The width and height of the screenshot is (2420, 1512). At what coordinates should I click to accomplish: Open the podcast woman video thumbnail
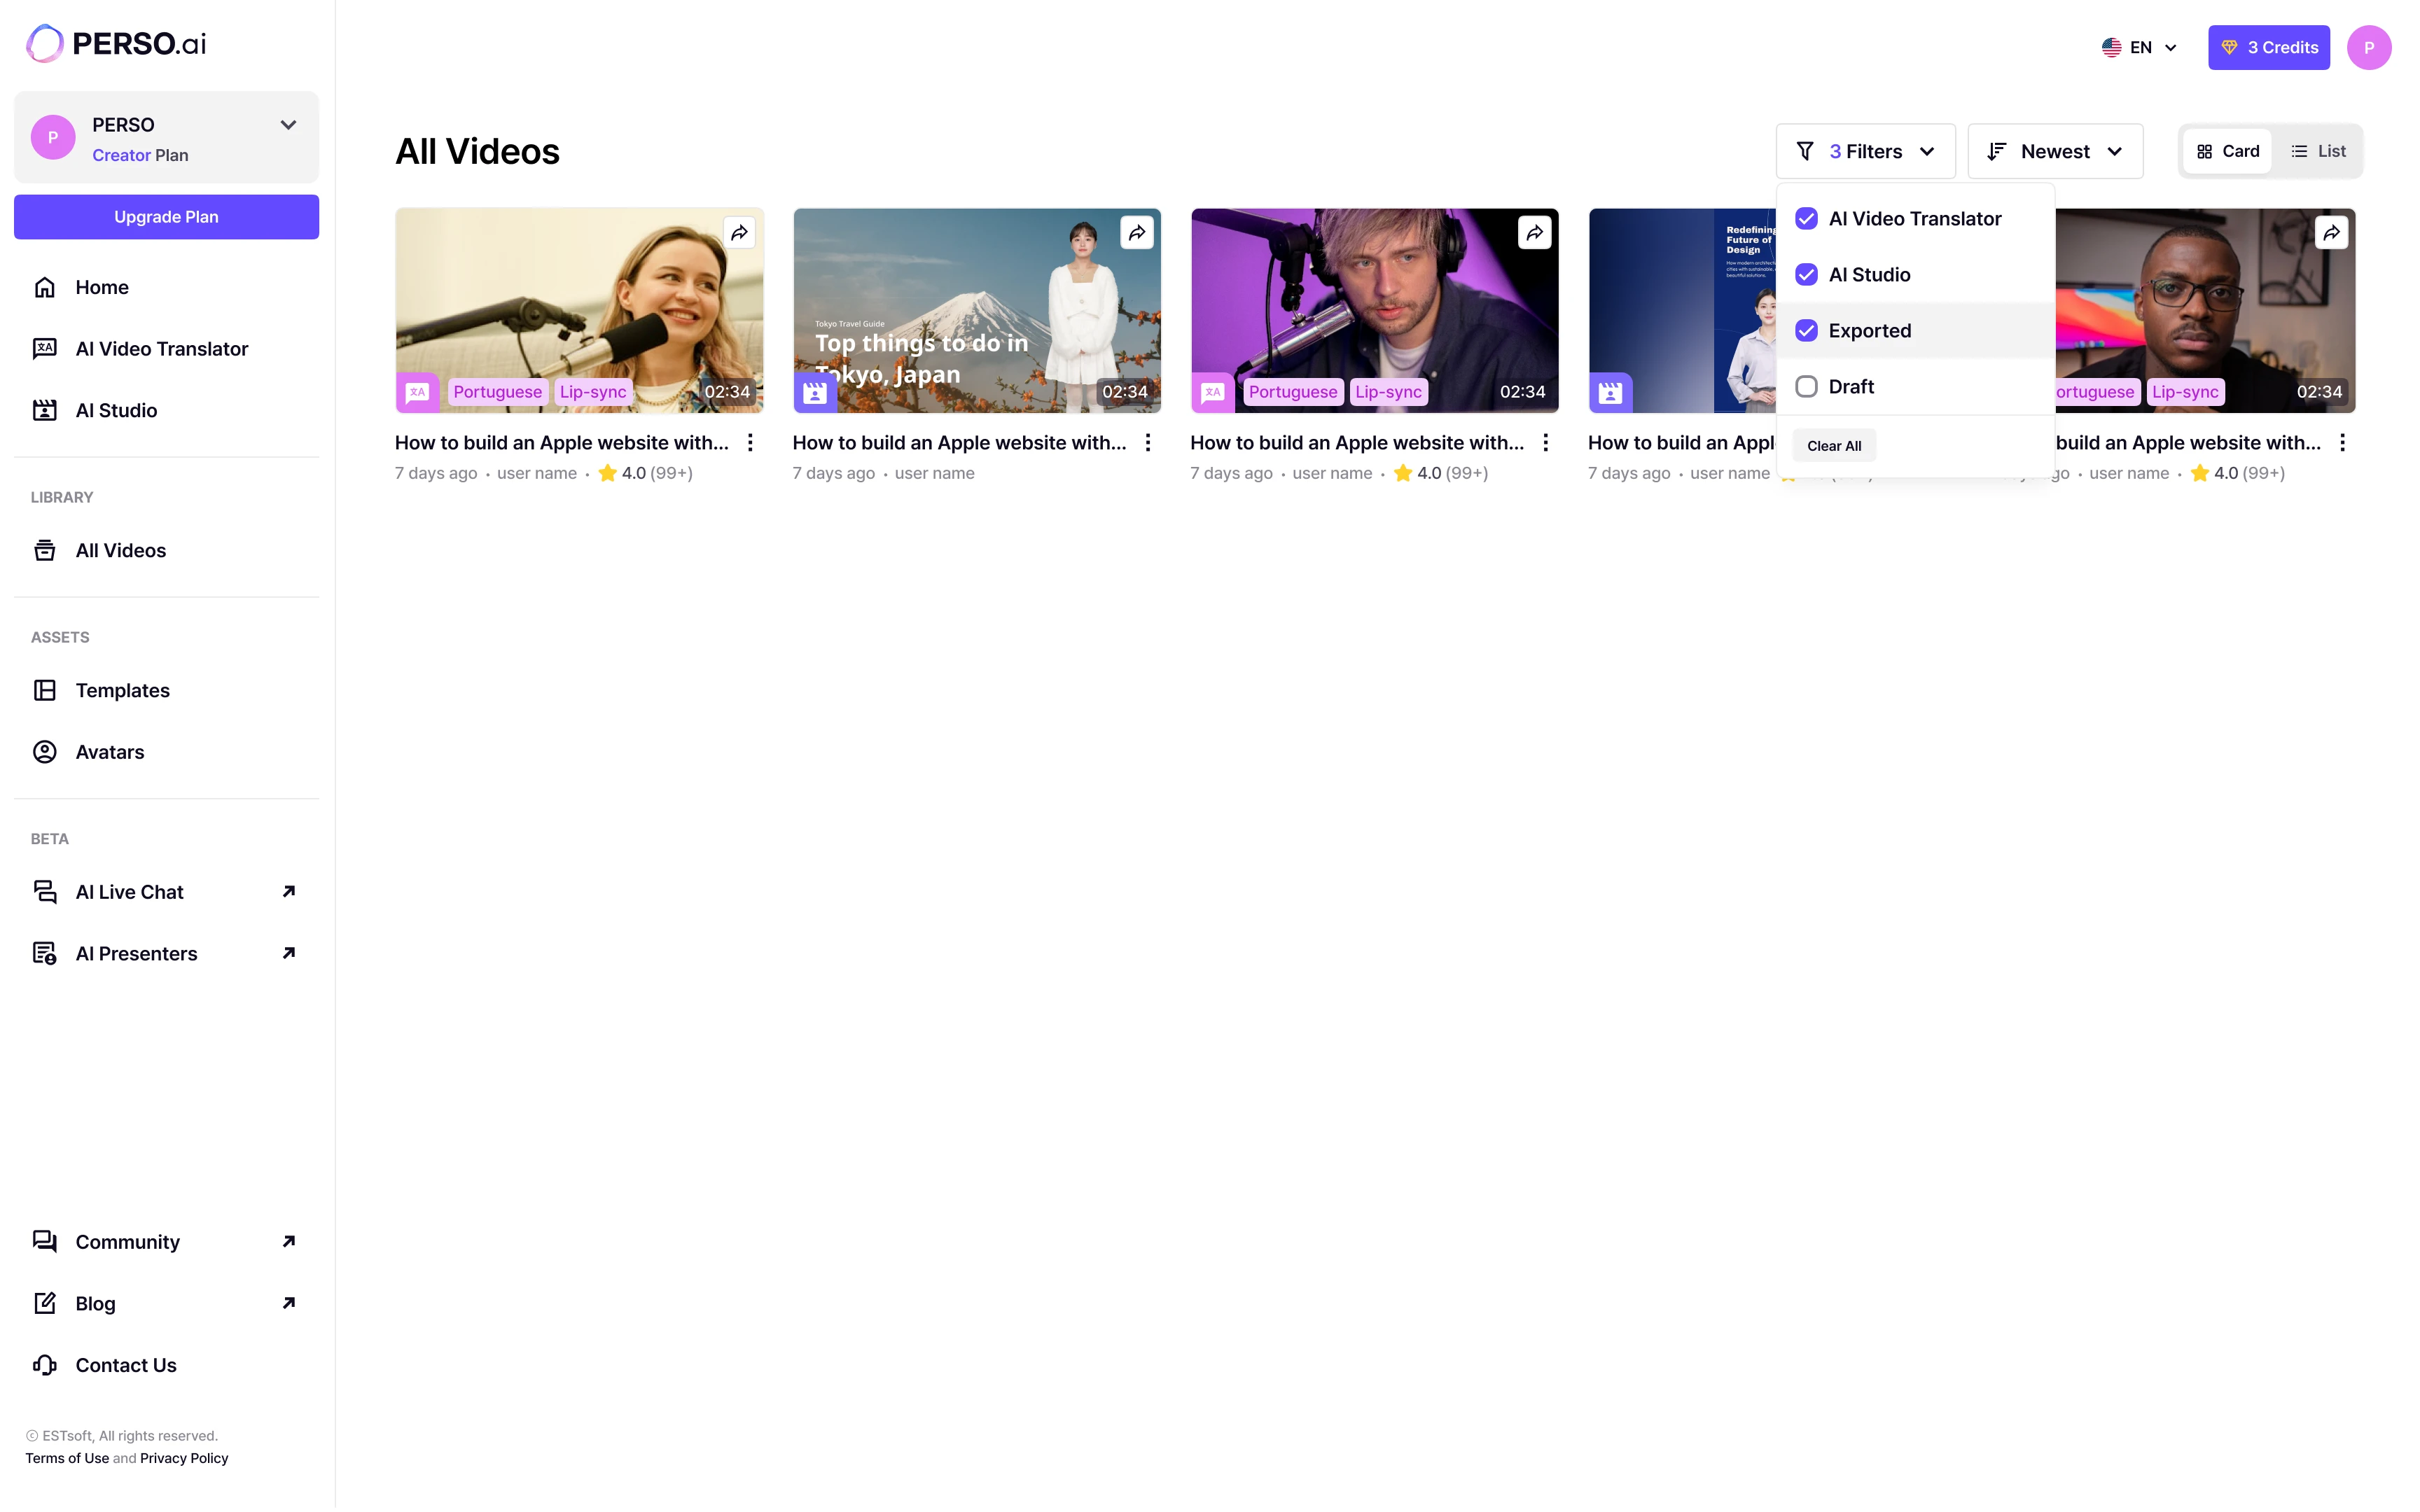coord(580,311)
